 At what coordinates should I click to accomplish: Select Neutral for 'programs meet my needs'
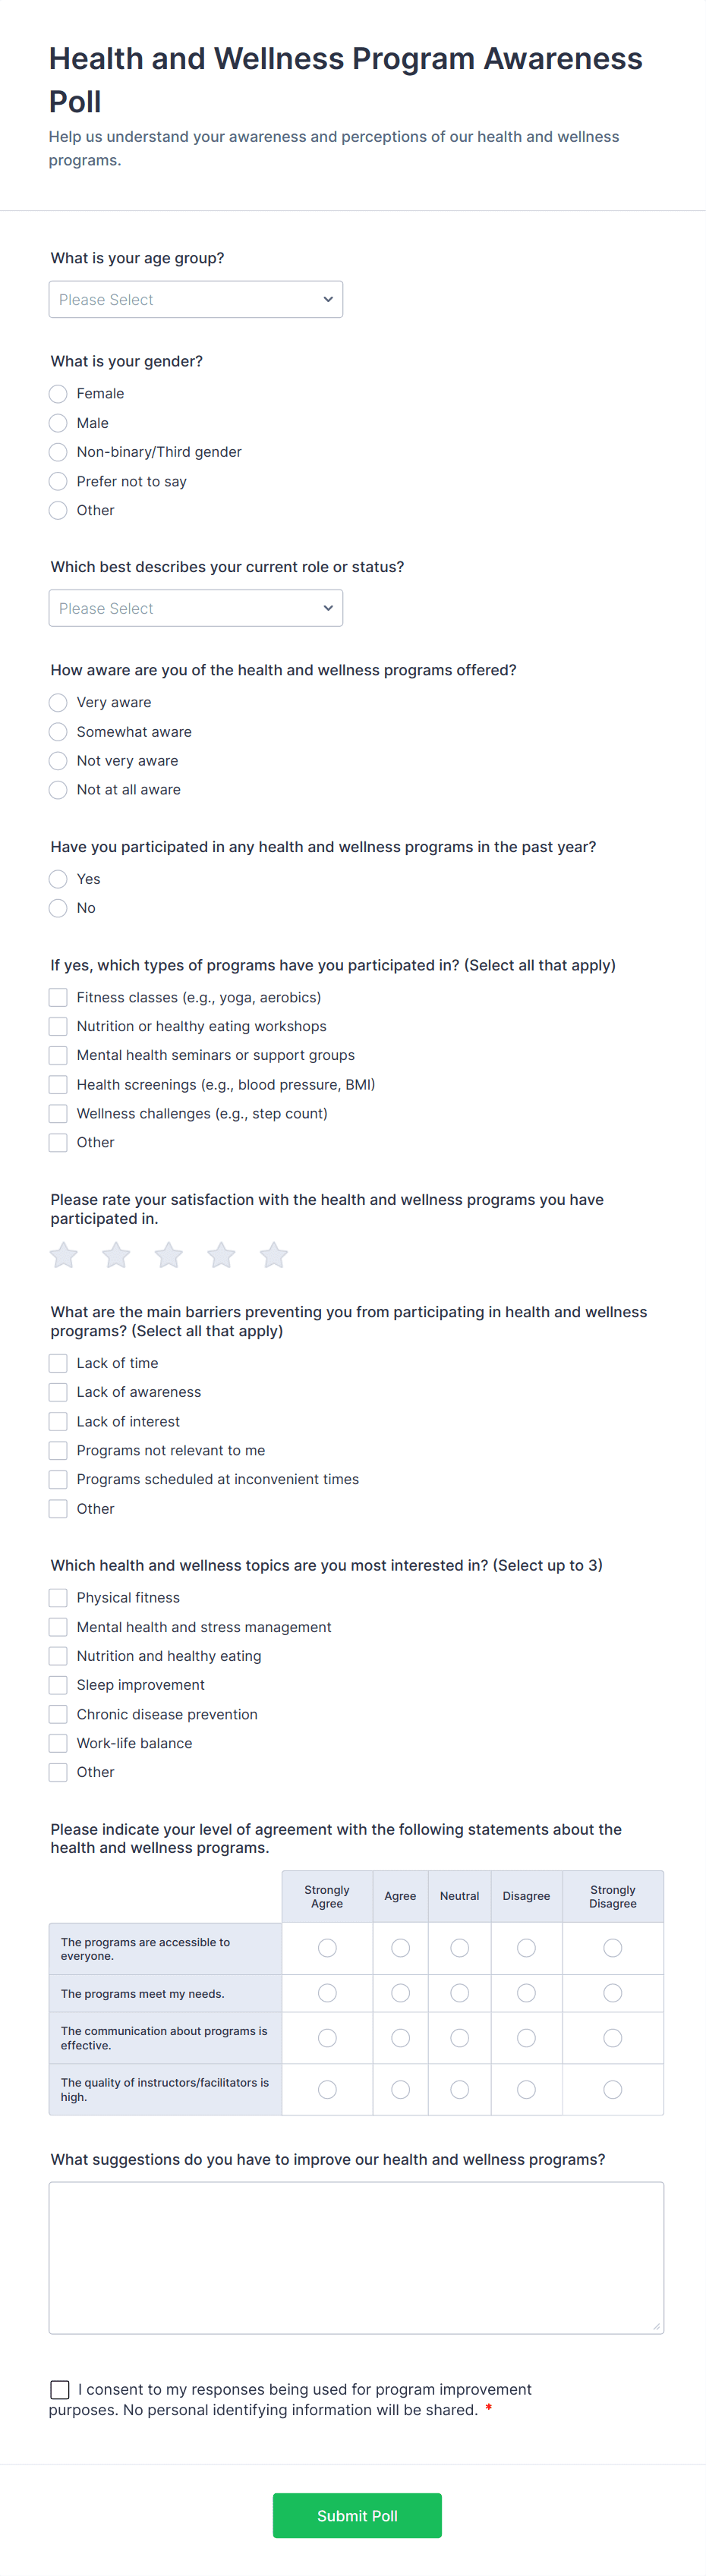pyautogui.click(x=459, y=1992)
